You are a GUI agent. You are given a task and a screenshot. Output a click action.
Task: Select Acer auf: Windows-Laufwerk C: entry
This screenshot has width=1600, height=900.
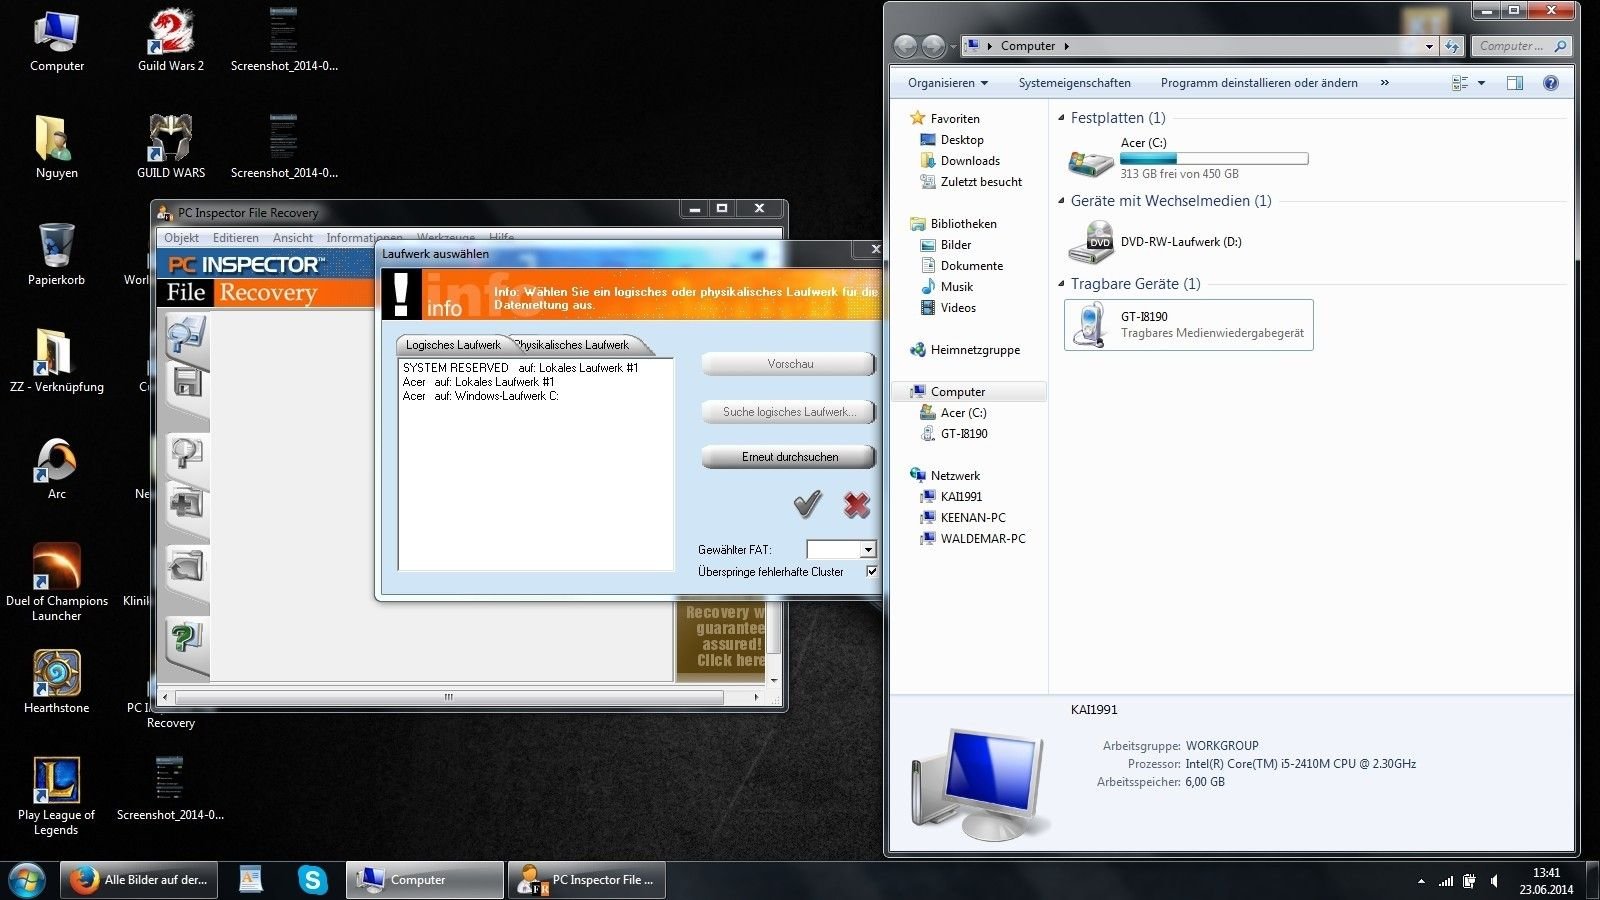[x=480, y=396]
